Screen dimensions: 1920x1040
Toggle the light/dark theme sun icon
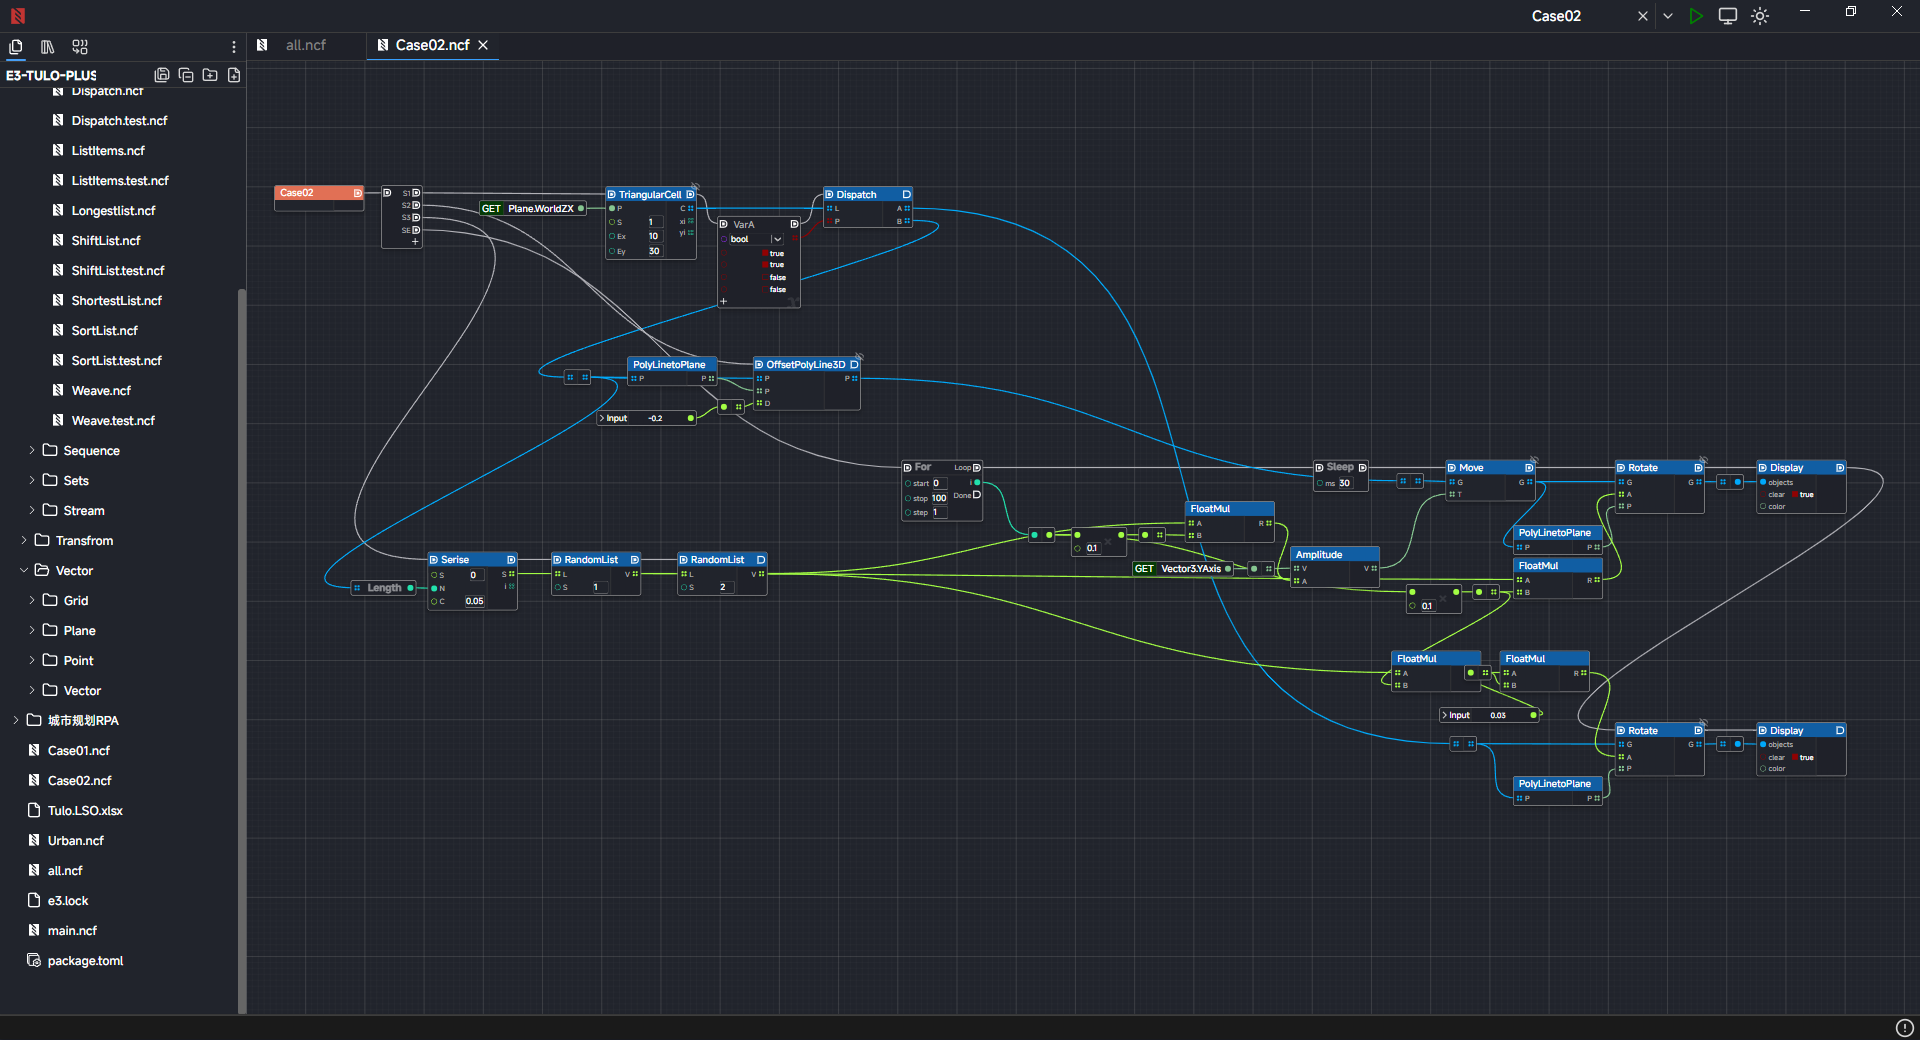pos(1760,16)
